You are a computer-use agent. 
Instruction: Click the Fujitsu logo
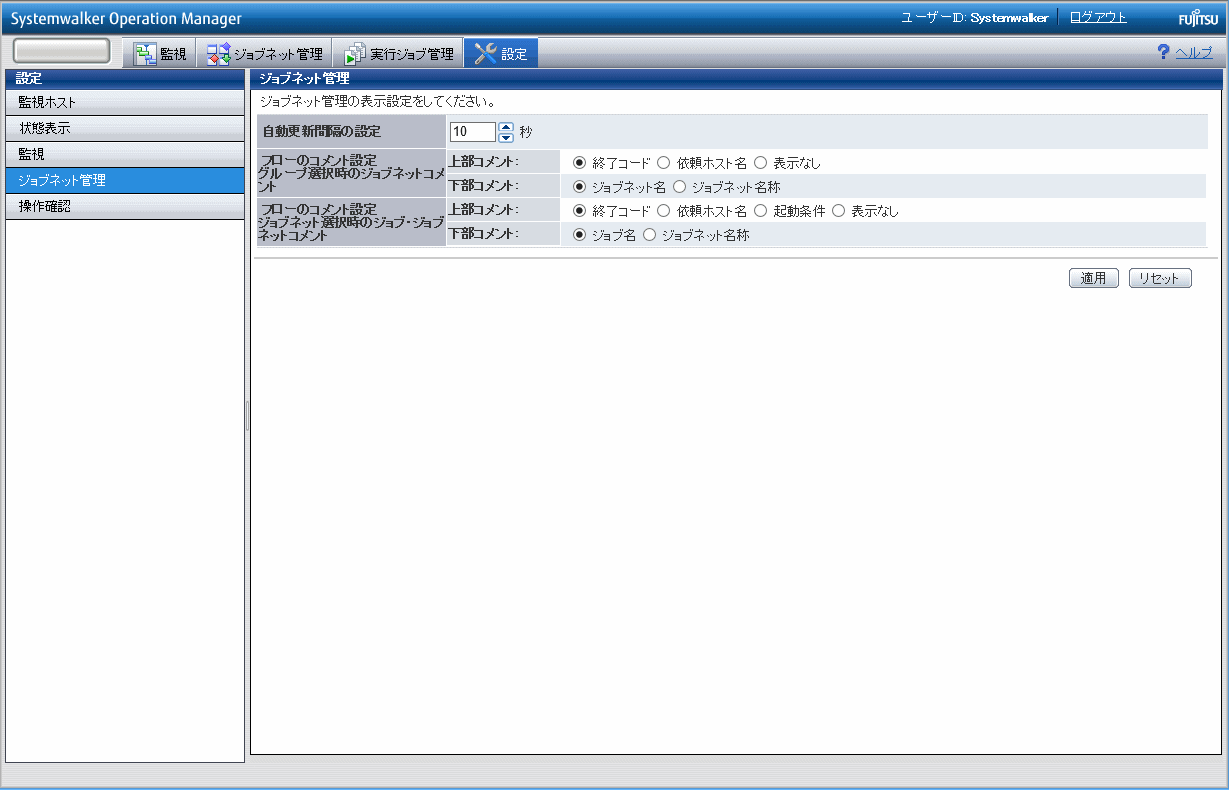tap(1198, 18)
